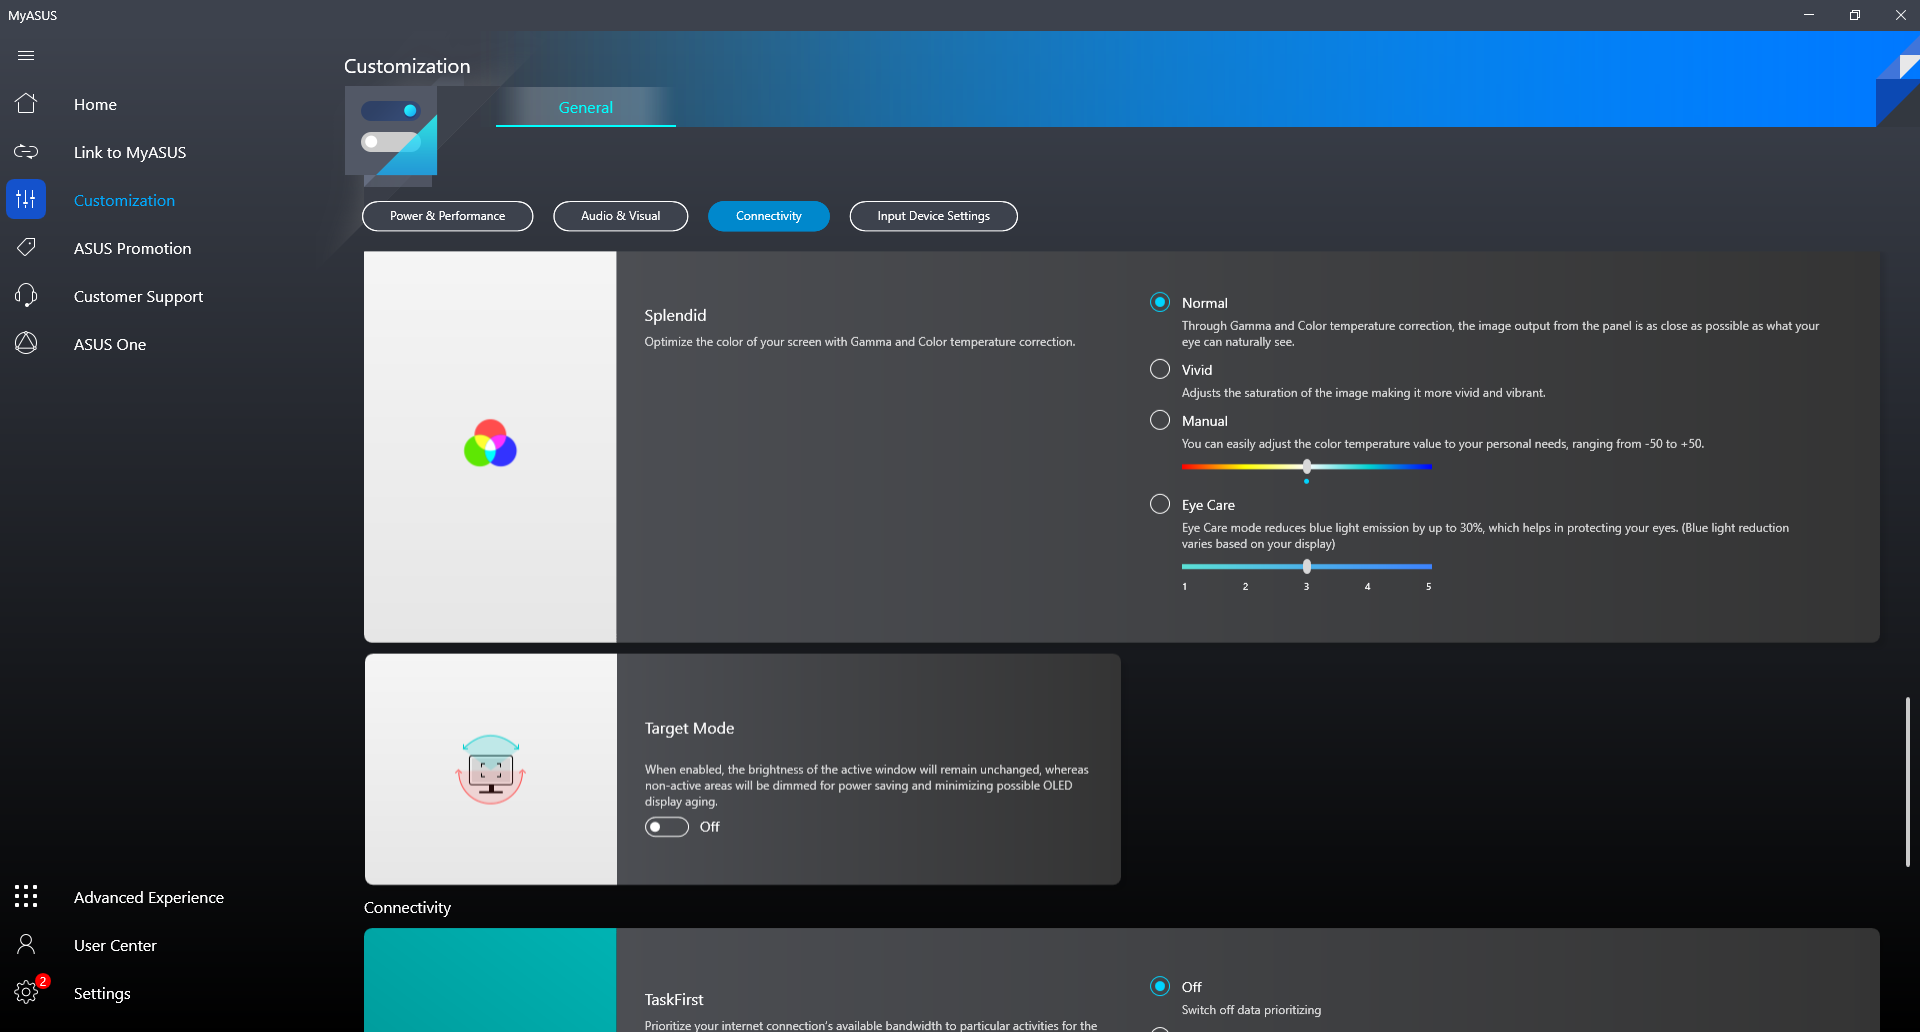Click the Link to MyASUS icon
1920x1032 pixels.
(x=26, y=152)
